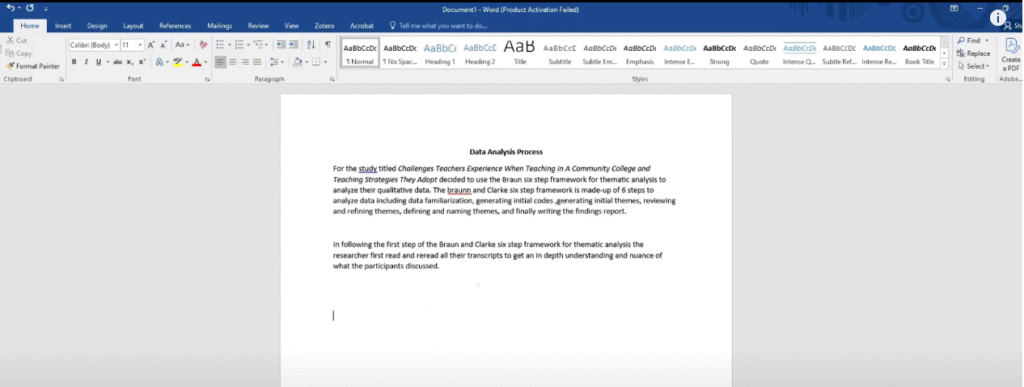
Task: Click the 'Data Analysis Process' heading
Action: (x=505, y=152)
